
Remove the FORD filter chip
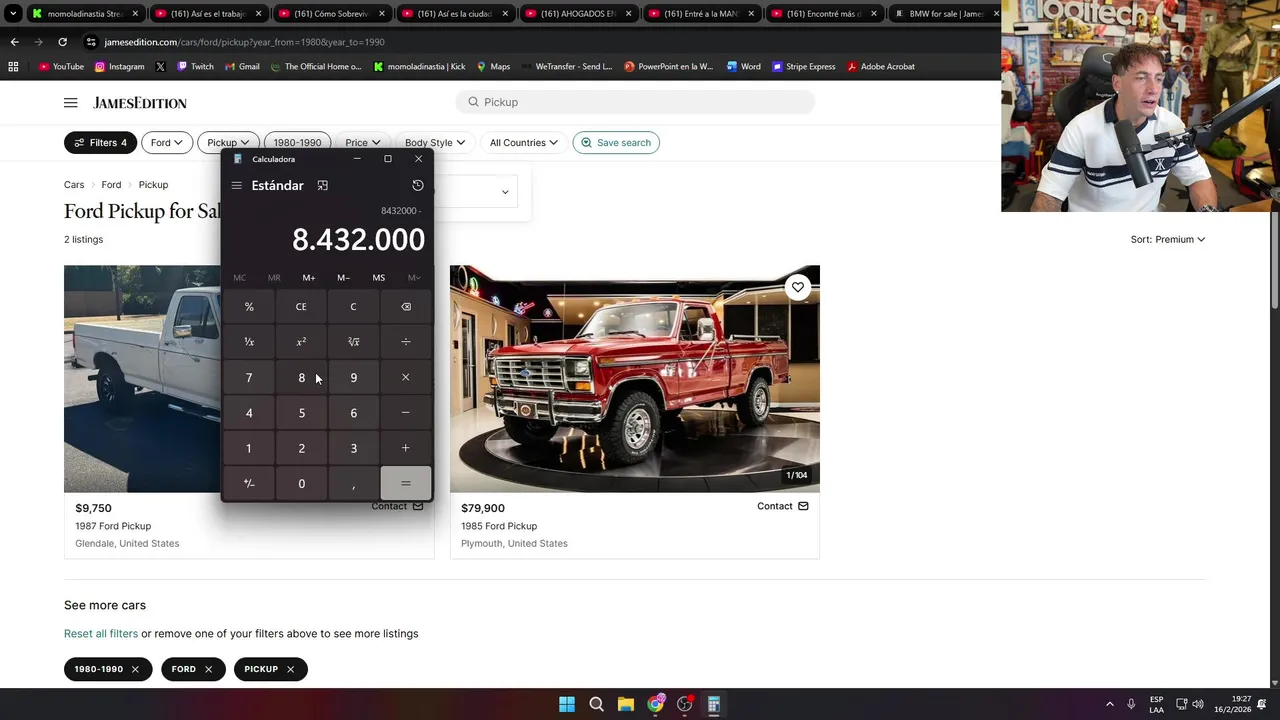pyautogui.click(x=208, y=669)
